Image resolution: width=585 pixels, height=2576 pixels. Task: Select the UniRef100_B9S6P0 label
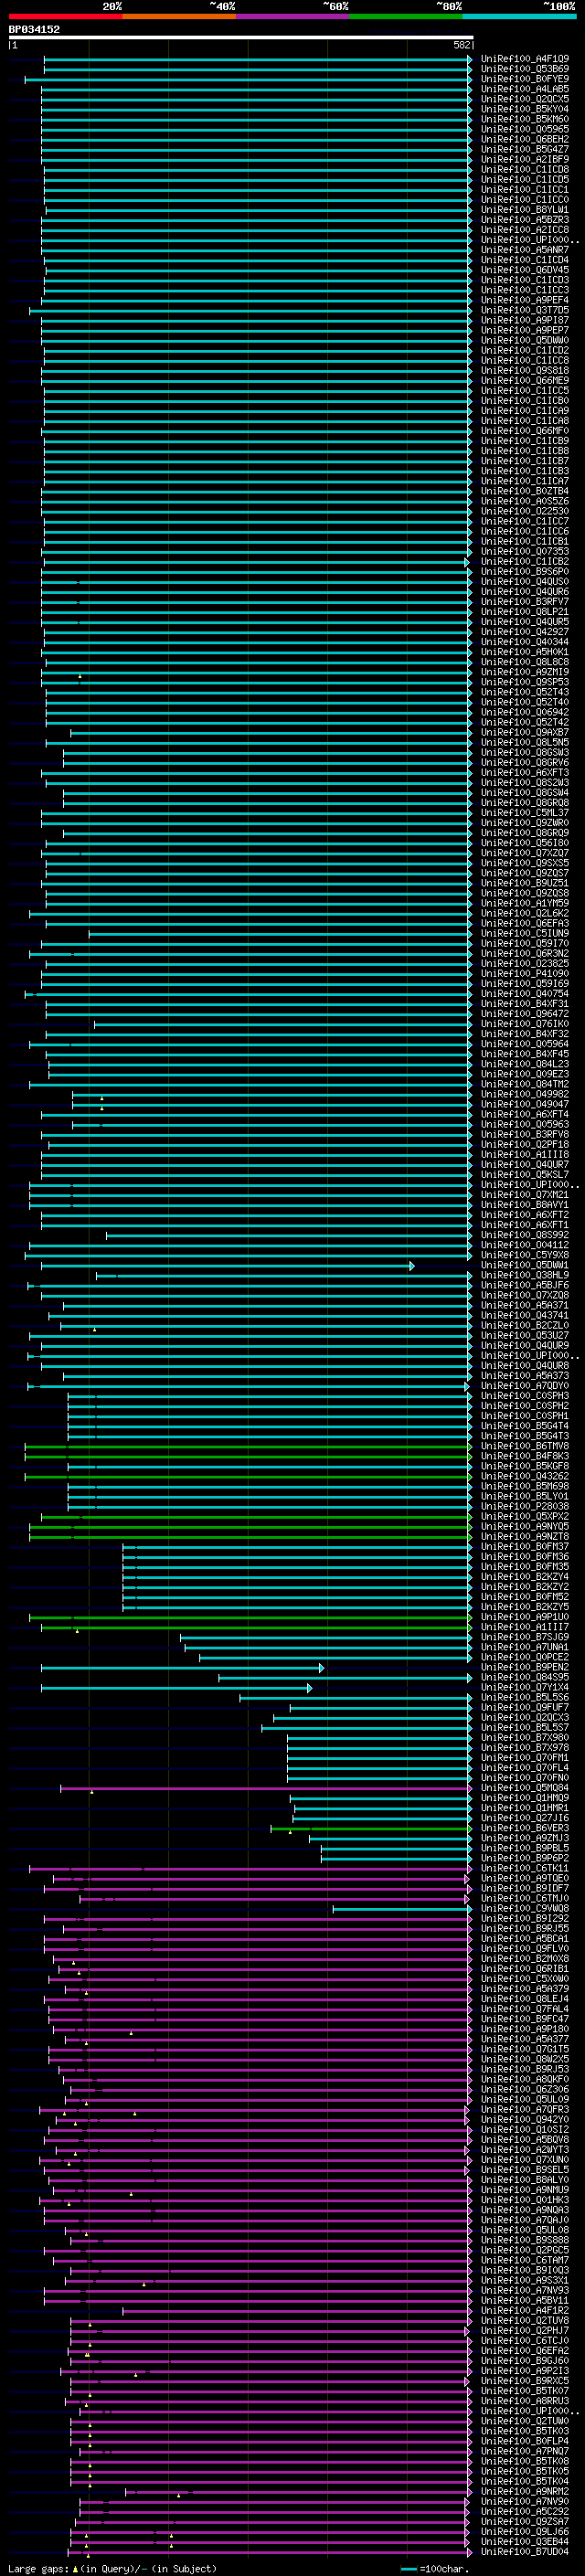[x=525, y=571]
